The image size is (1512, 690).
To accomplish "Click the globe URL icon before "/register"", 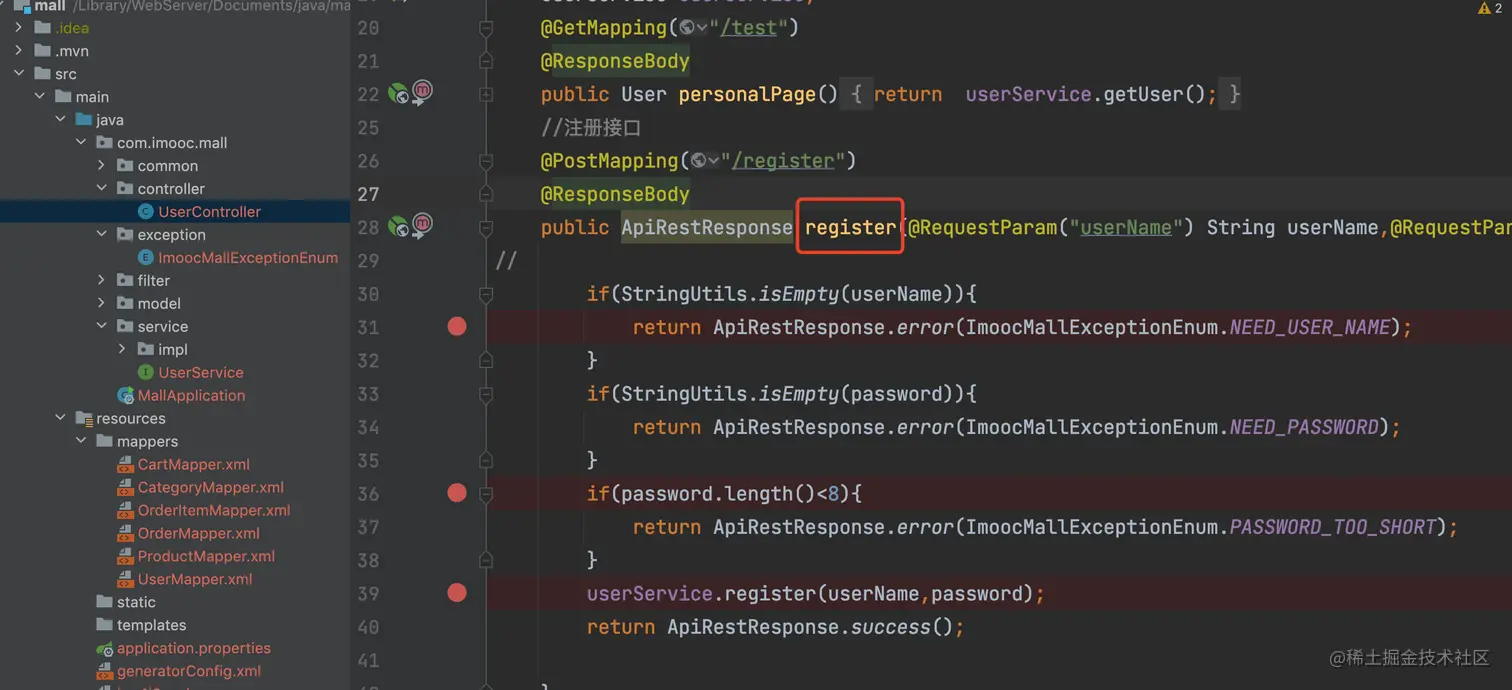I will click(699, 161).
